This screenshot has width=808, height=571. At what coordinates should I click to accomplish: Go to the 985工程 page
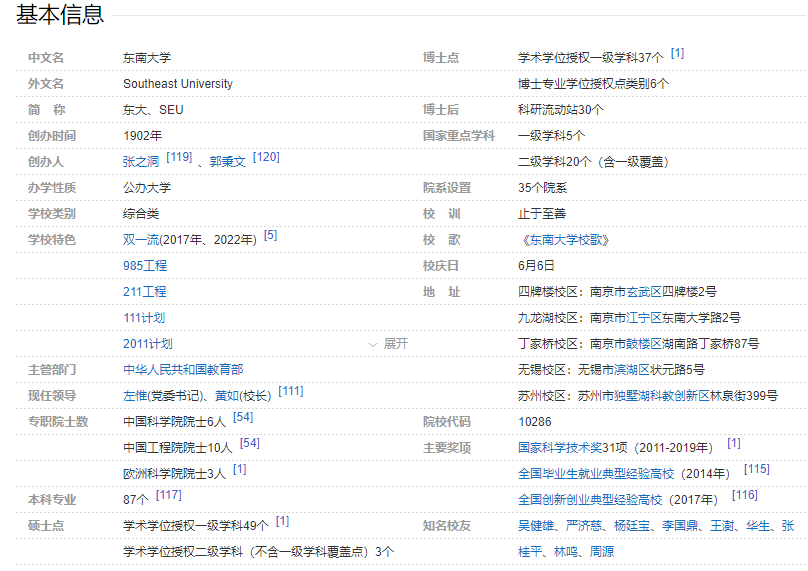pyautogui.click(x=144, y=266)
